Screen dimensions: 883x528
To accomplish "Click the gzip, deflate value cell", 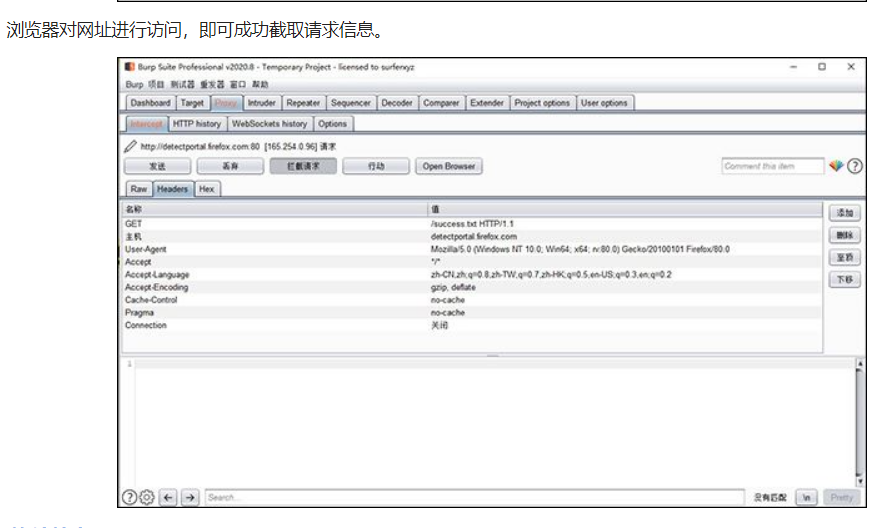I will (x=453, y=287).
